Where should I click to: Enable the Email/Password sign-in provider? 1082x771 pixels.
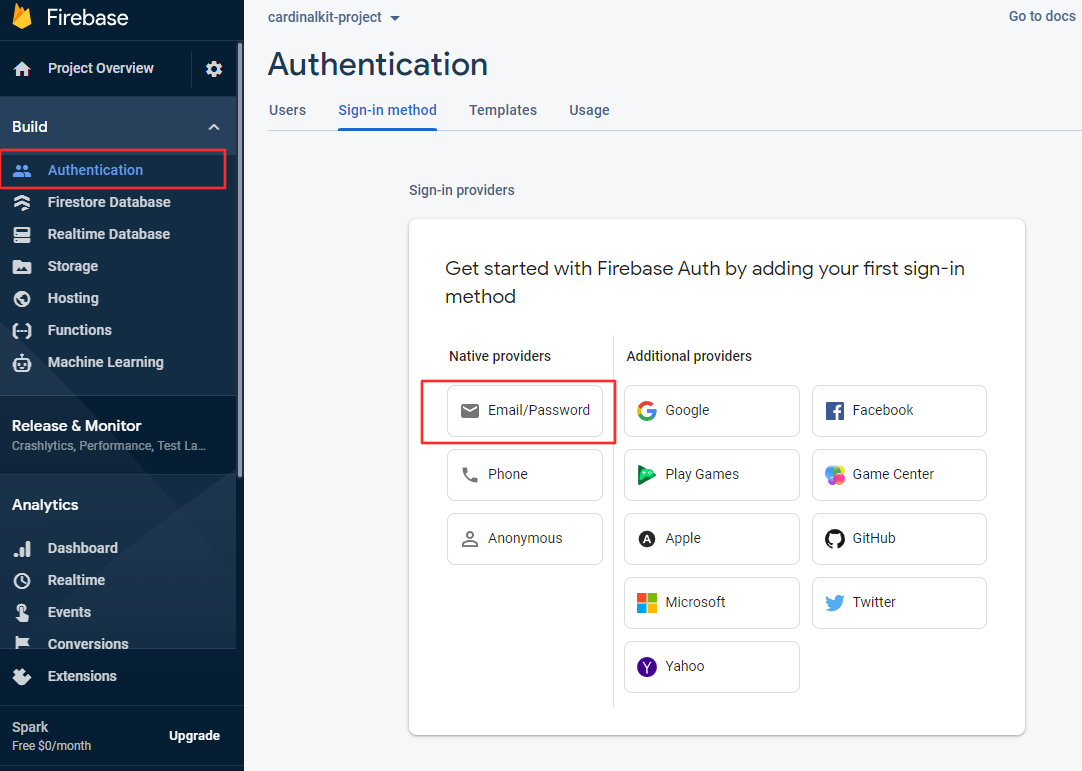coord(525,410)
